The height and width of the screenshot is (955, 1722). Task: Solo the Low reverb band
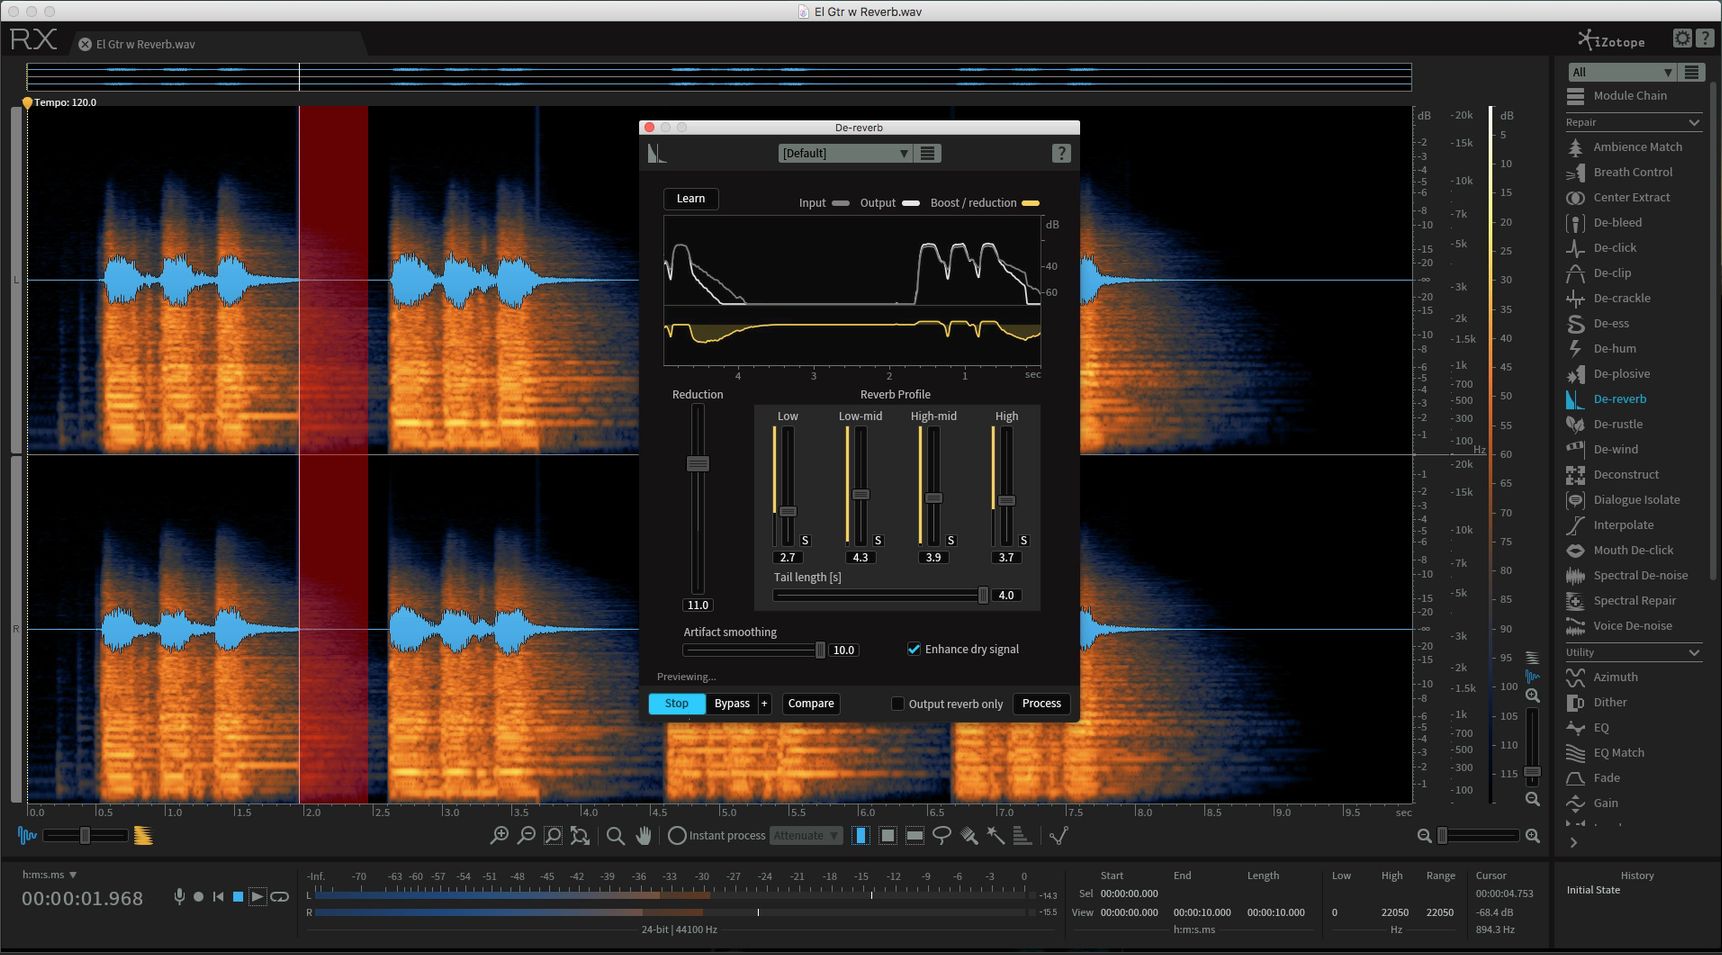805,540
